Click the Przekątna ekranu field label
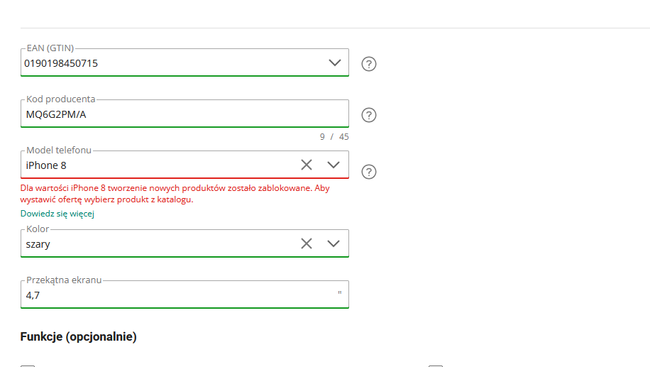650x367 pixels. coord(64,280)
